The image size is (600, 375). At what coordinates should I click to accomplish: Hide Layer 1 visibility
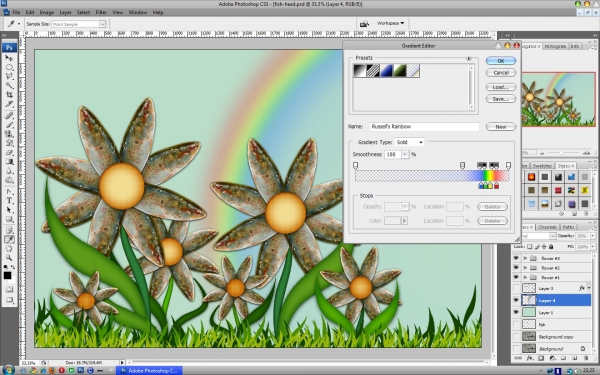click(516, 313)
